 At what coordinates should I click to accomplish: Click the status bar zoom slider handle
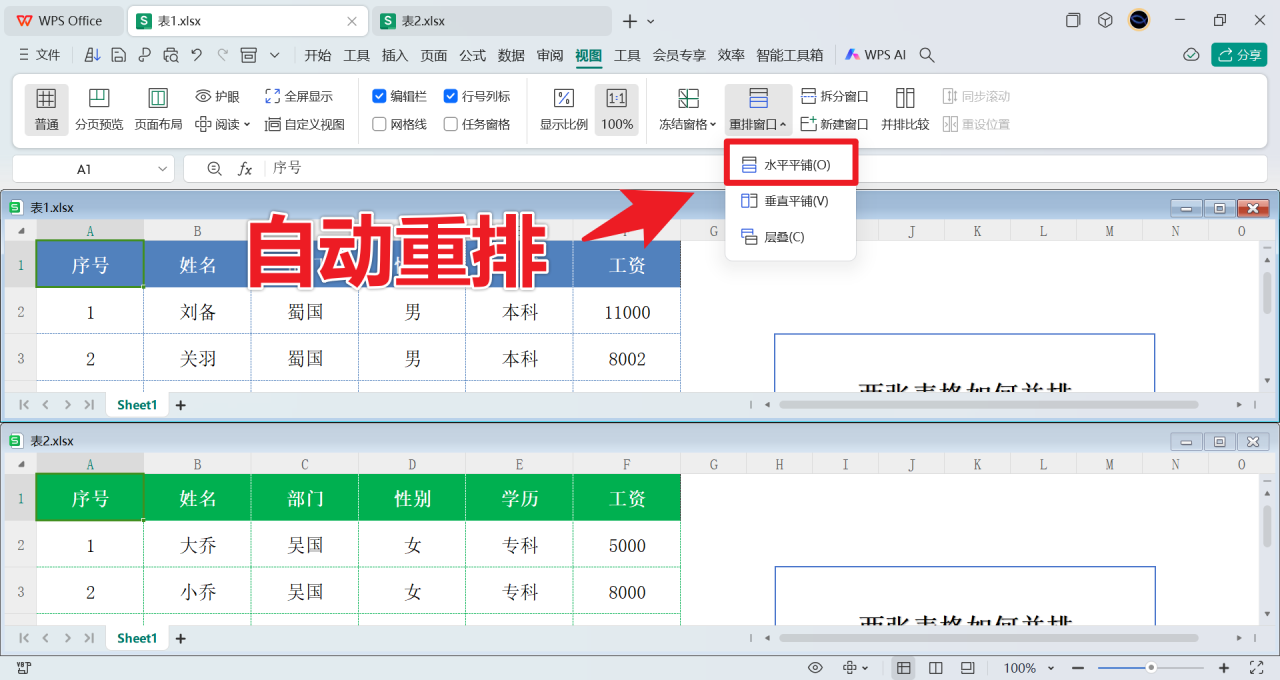[1151, 668]
